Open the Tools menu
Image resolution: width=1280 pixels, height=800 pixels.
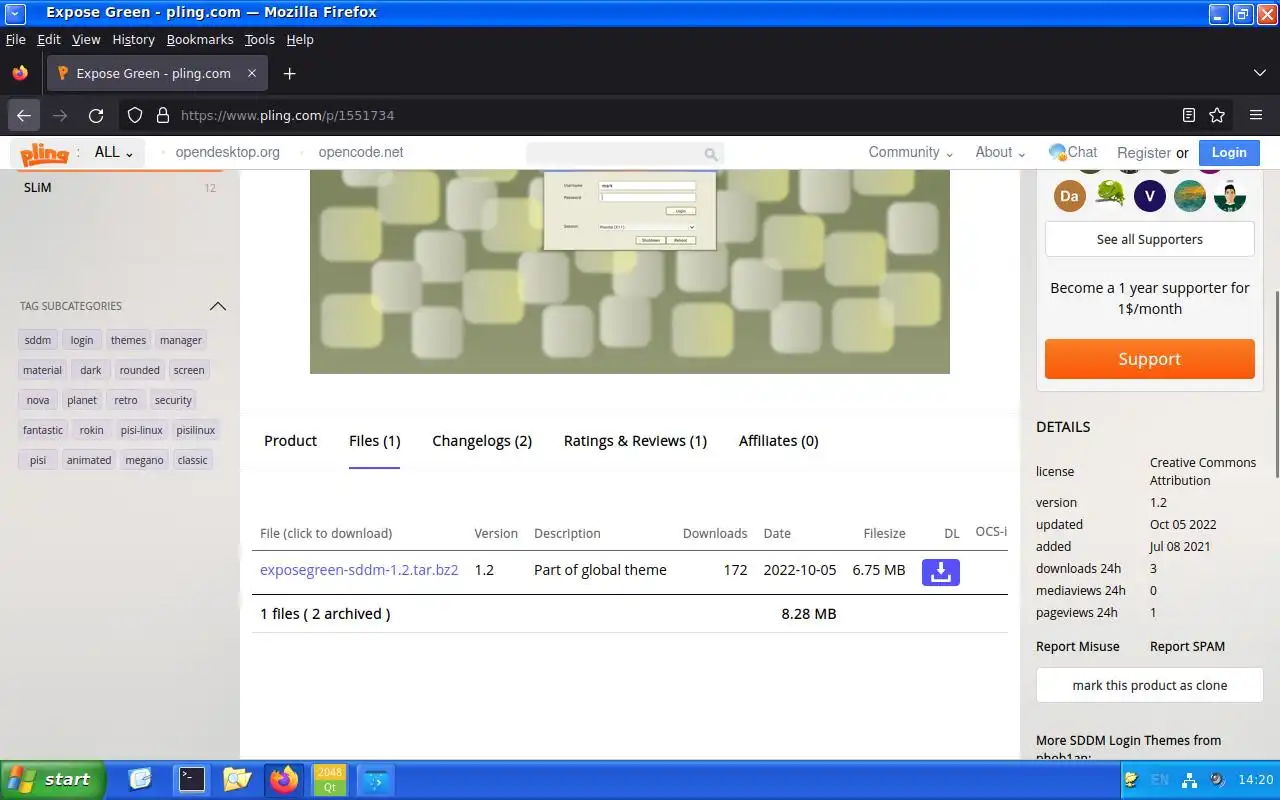pos(260,39)
